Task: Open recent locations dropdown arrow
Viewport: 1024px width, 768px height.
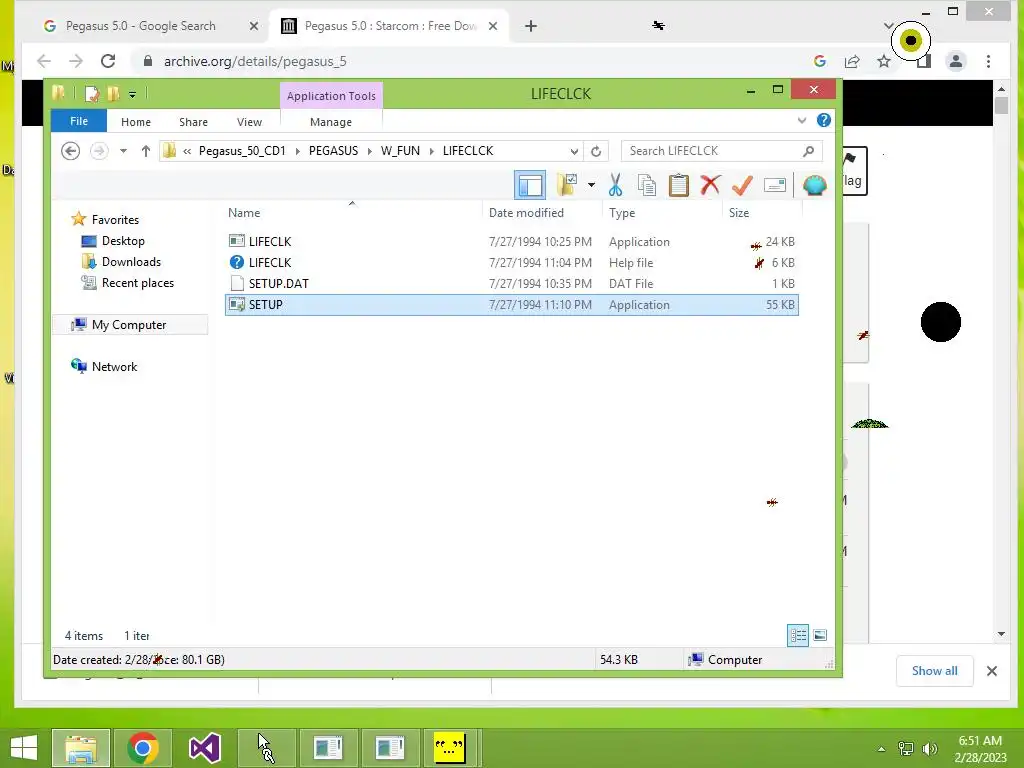Action: pyautogui.click(x=123, y=151)
